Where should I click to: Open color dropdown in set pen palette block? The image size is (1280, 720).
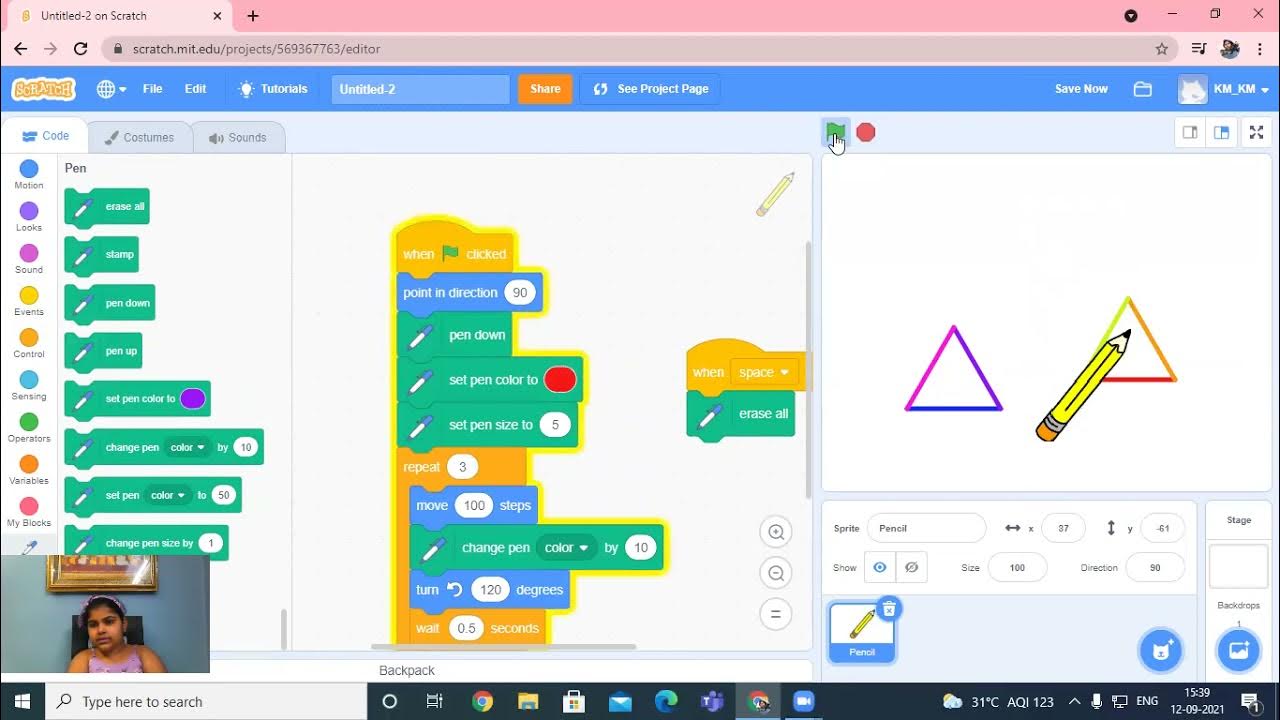click(x=168, y=495)
